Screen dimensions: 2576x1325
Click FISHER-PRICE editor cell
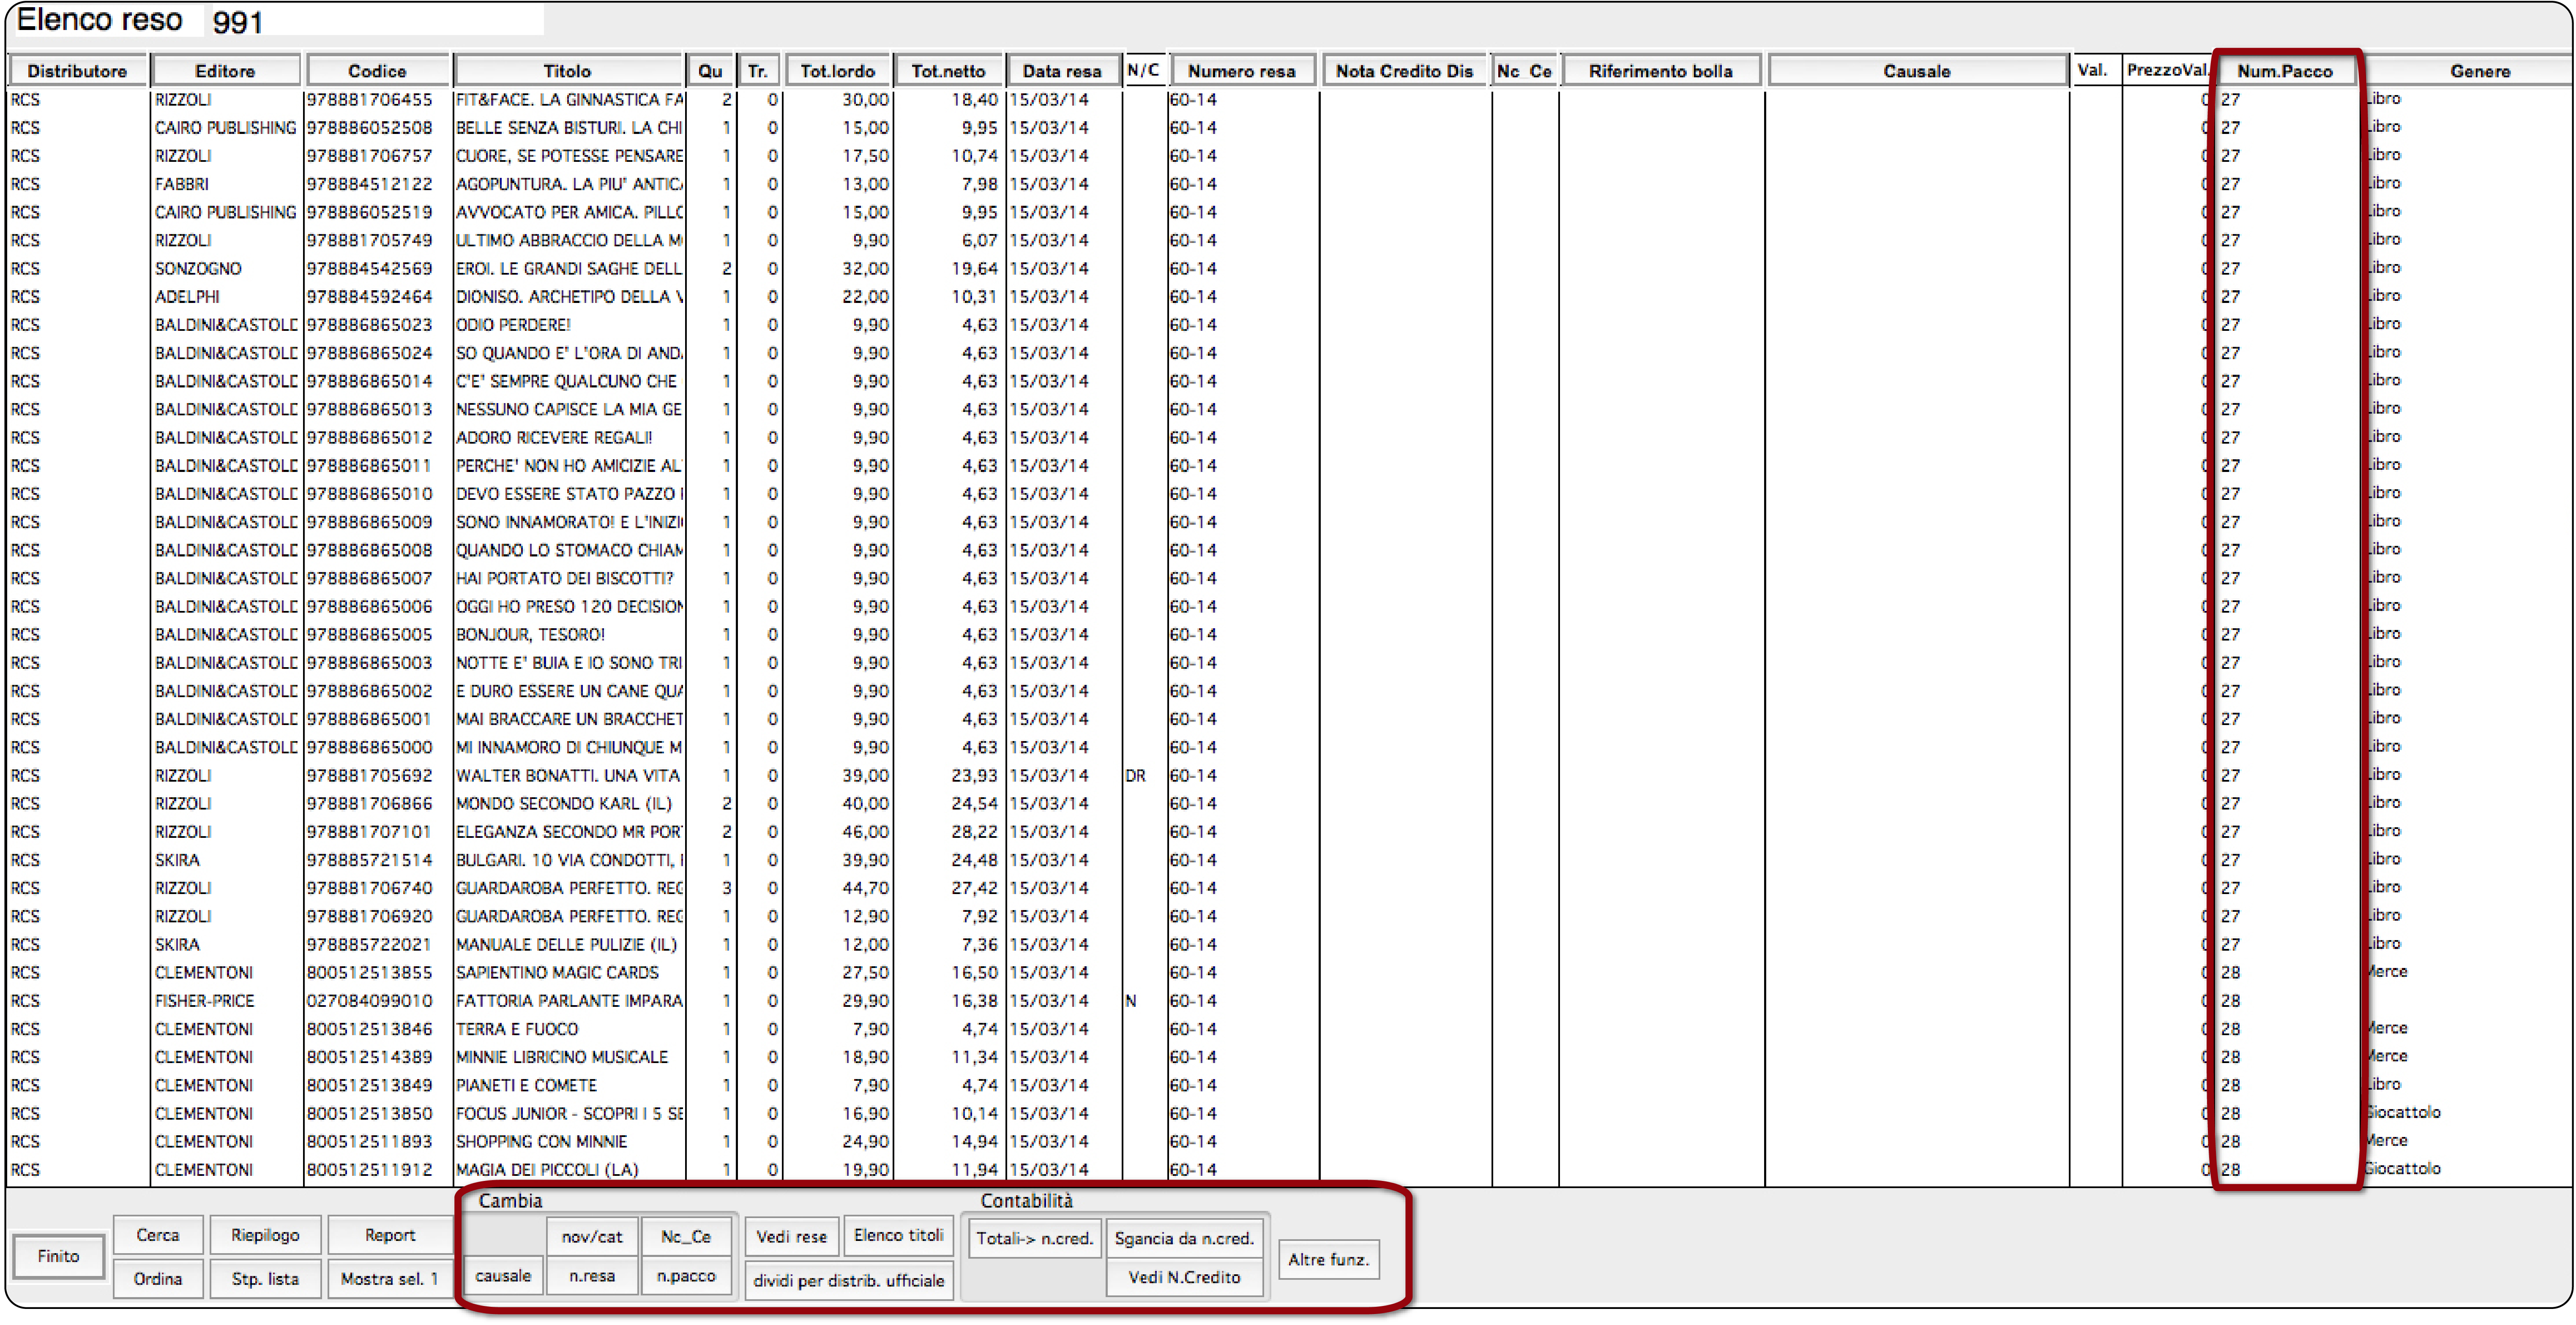pyautogui.click(x=205, y=1001)
